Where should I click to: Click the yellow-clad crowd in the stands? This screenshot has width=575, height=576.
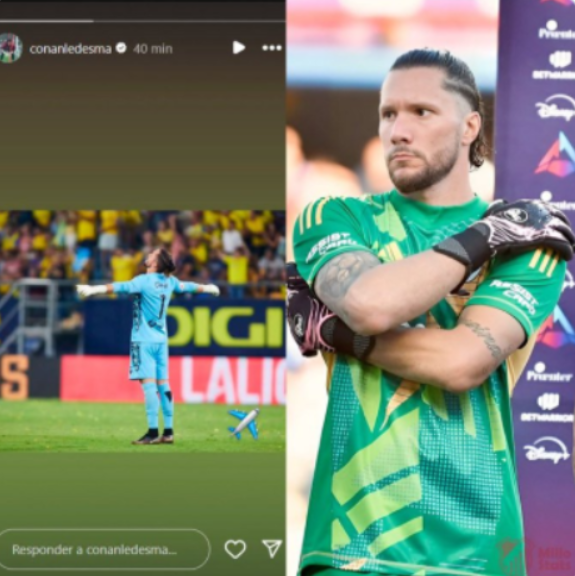(x=142, y=246)
